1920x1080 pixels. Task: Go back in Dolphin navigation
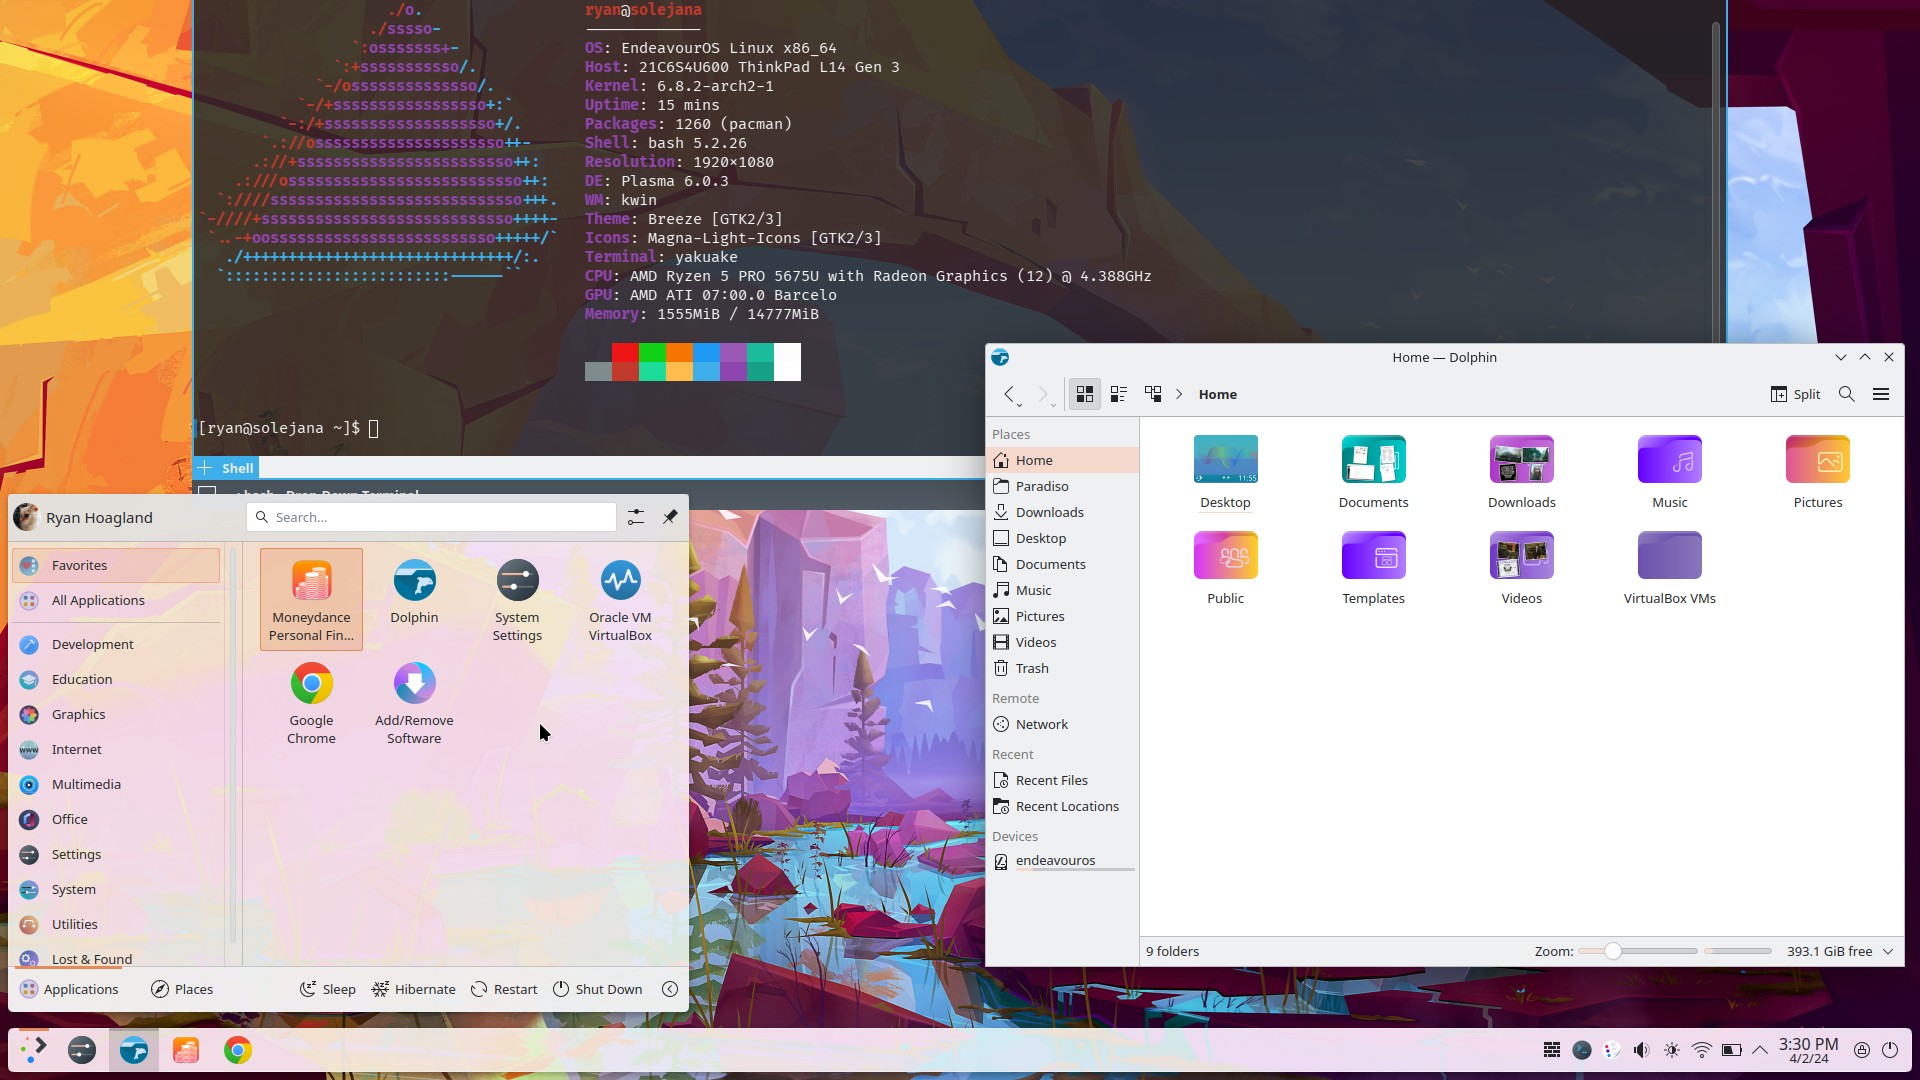(x=1010, y=394)
